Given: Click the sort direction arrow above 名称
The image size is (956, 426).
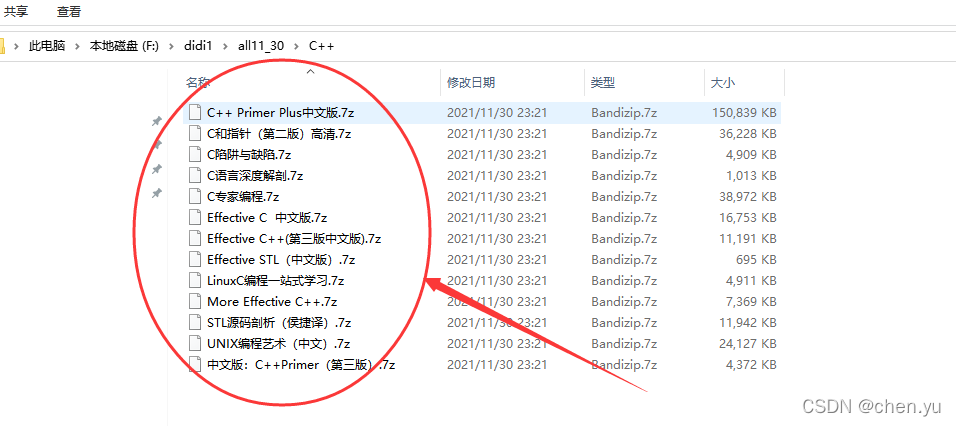Looking at the screenshot, I should tap(310, 71).
